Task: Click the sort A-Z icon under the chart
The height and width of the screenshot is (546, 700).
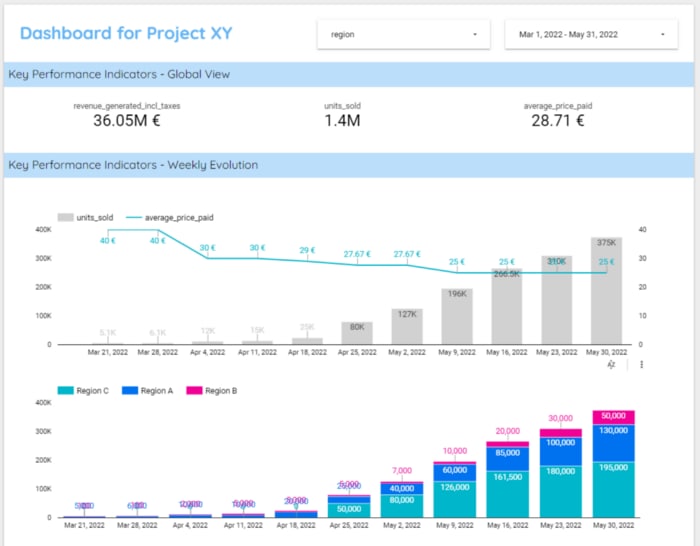Action: click(611, 365)
